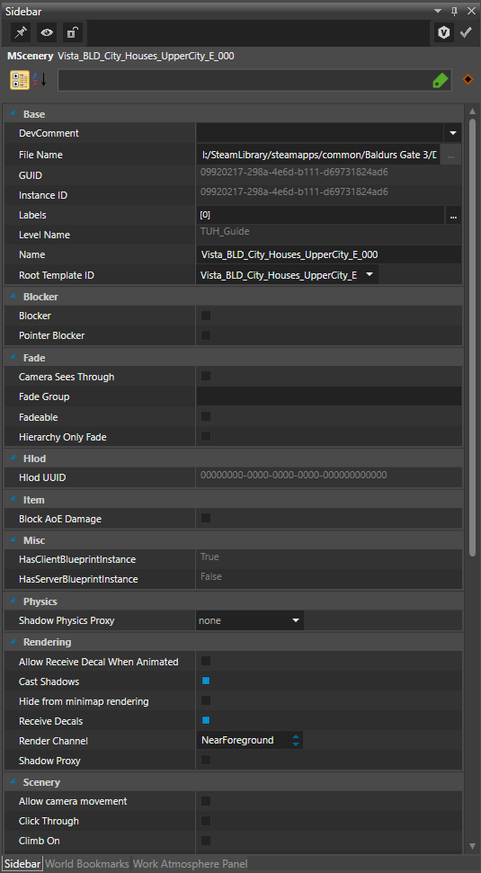The width and height of the screenshot is (481, 873).
Task: Enable Camera Sees Through checkbox
Action: click(x=206, y=376)
